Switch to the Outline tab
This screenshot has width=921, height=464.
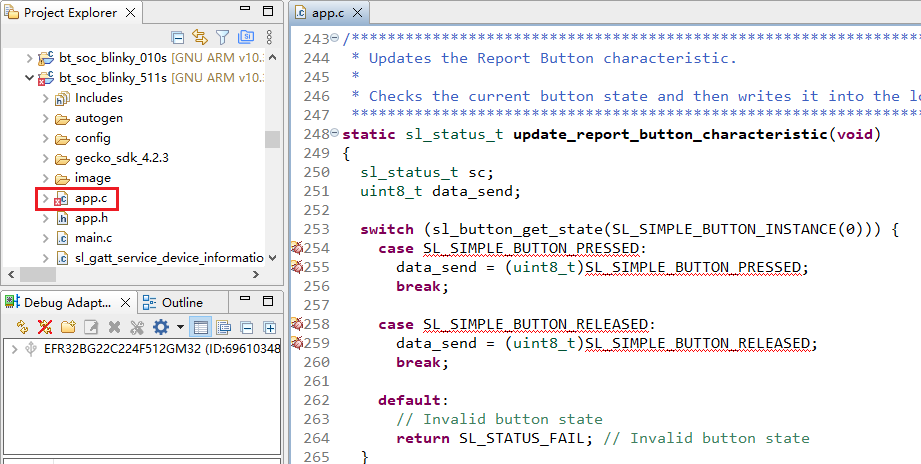coord(174,302)
